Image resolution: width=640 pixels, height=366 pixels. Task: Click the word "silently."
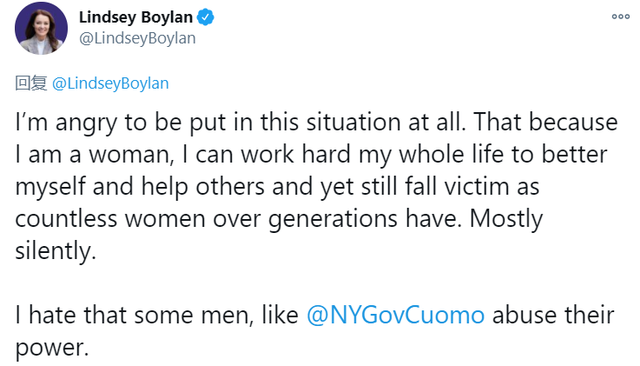click(x=56, y=251)
